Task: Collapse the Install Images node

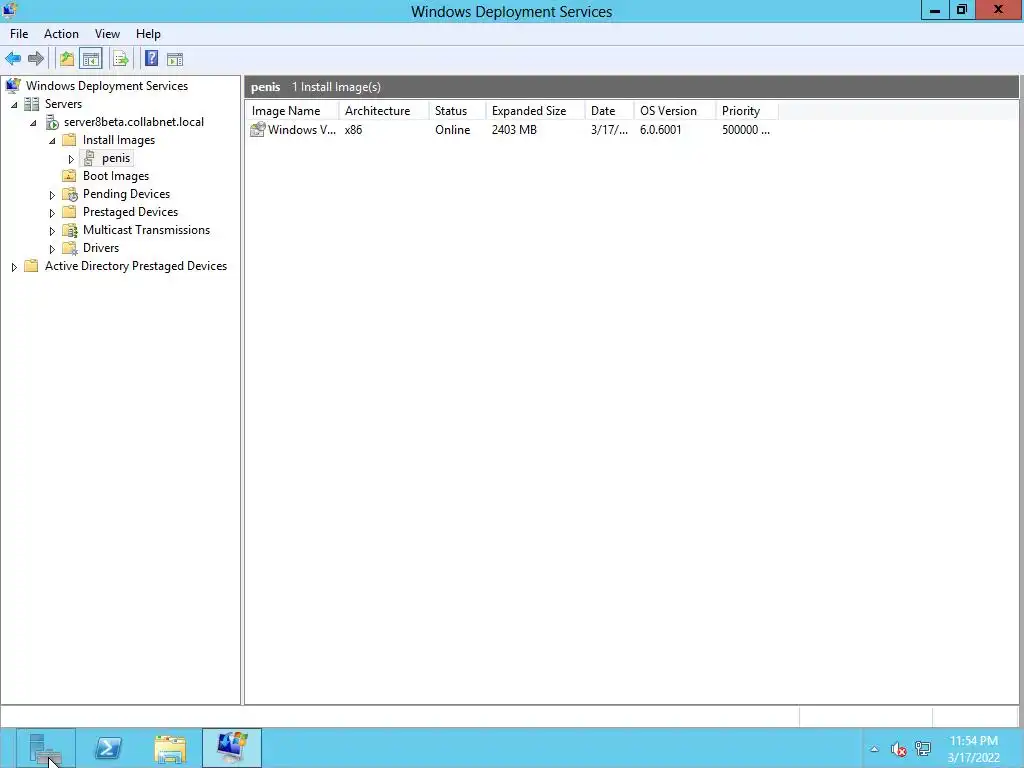Action: [52, 140]
